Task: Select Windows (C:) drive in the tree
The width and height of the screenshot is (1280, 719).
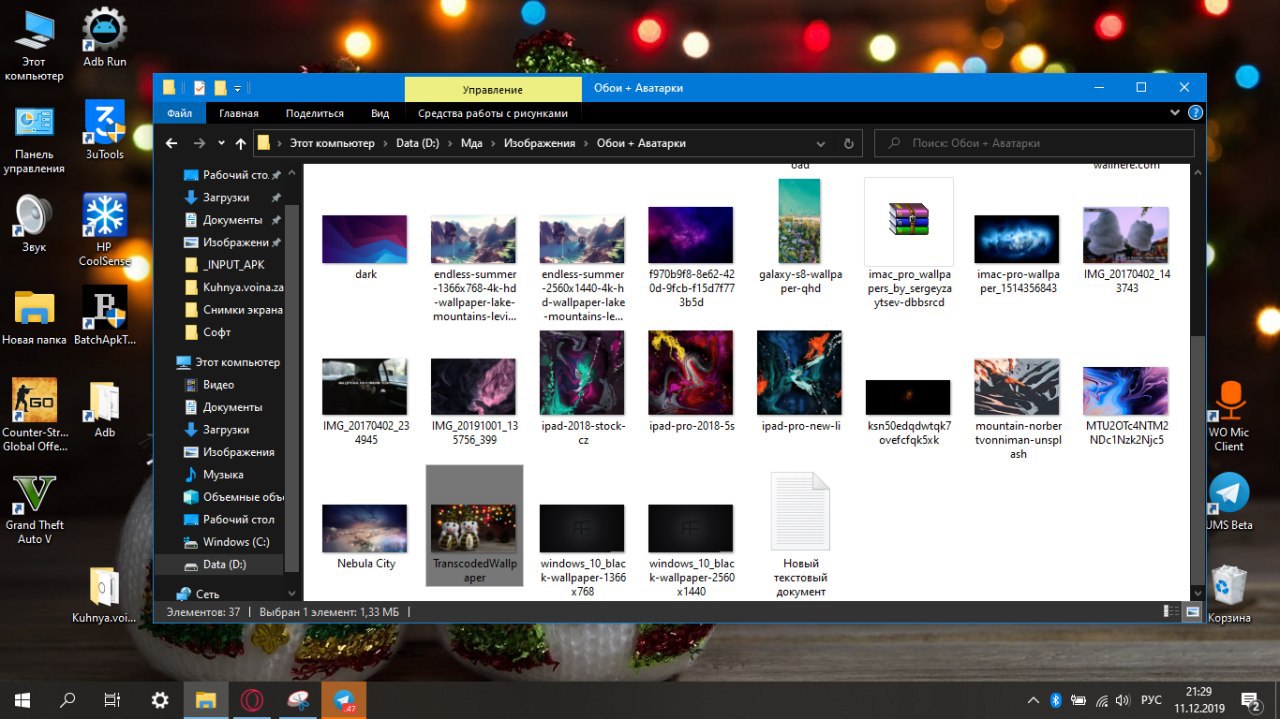Action: [236, 542]
